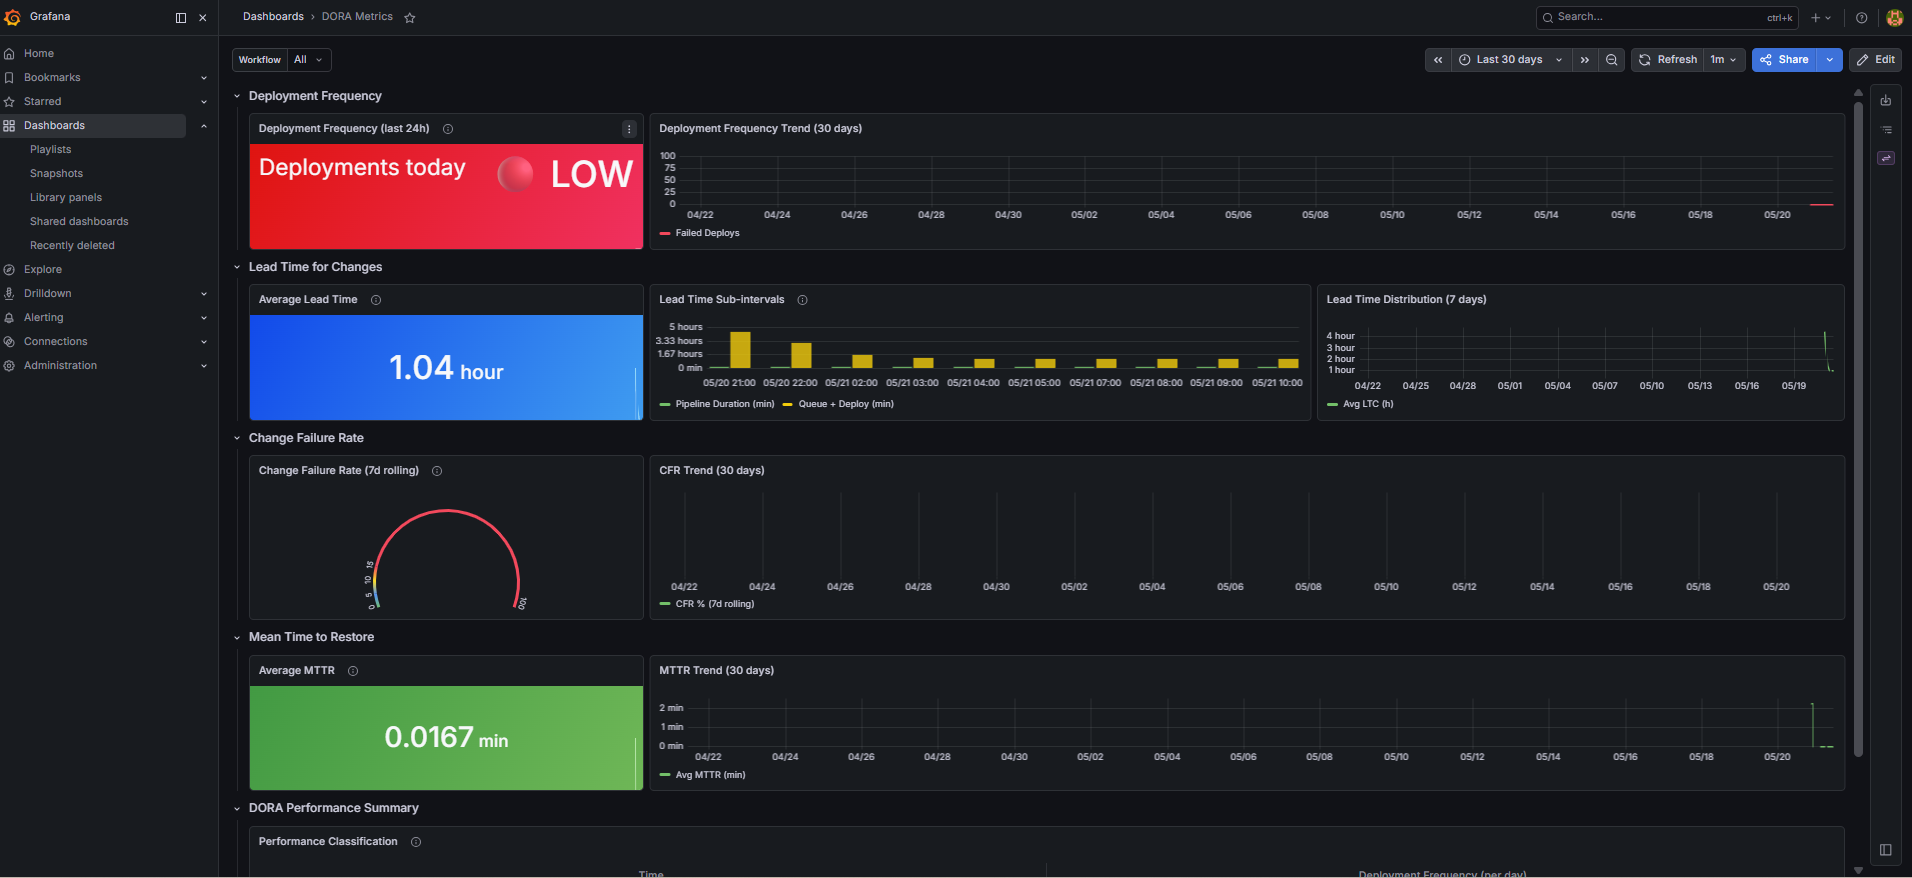Expand the Connections section chevron
Viewport: 1912px width, 878px height.
click(204, 342)
